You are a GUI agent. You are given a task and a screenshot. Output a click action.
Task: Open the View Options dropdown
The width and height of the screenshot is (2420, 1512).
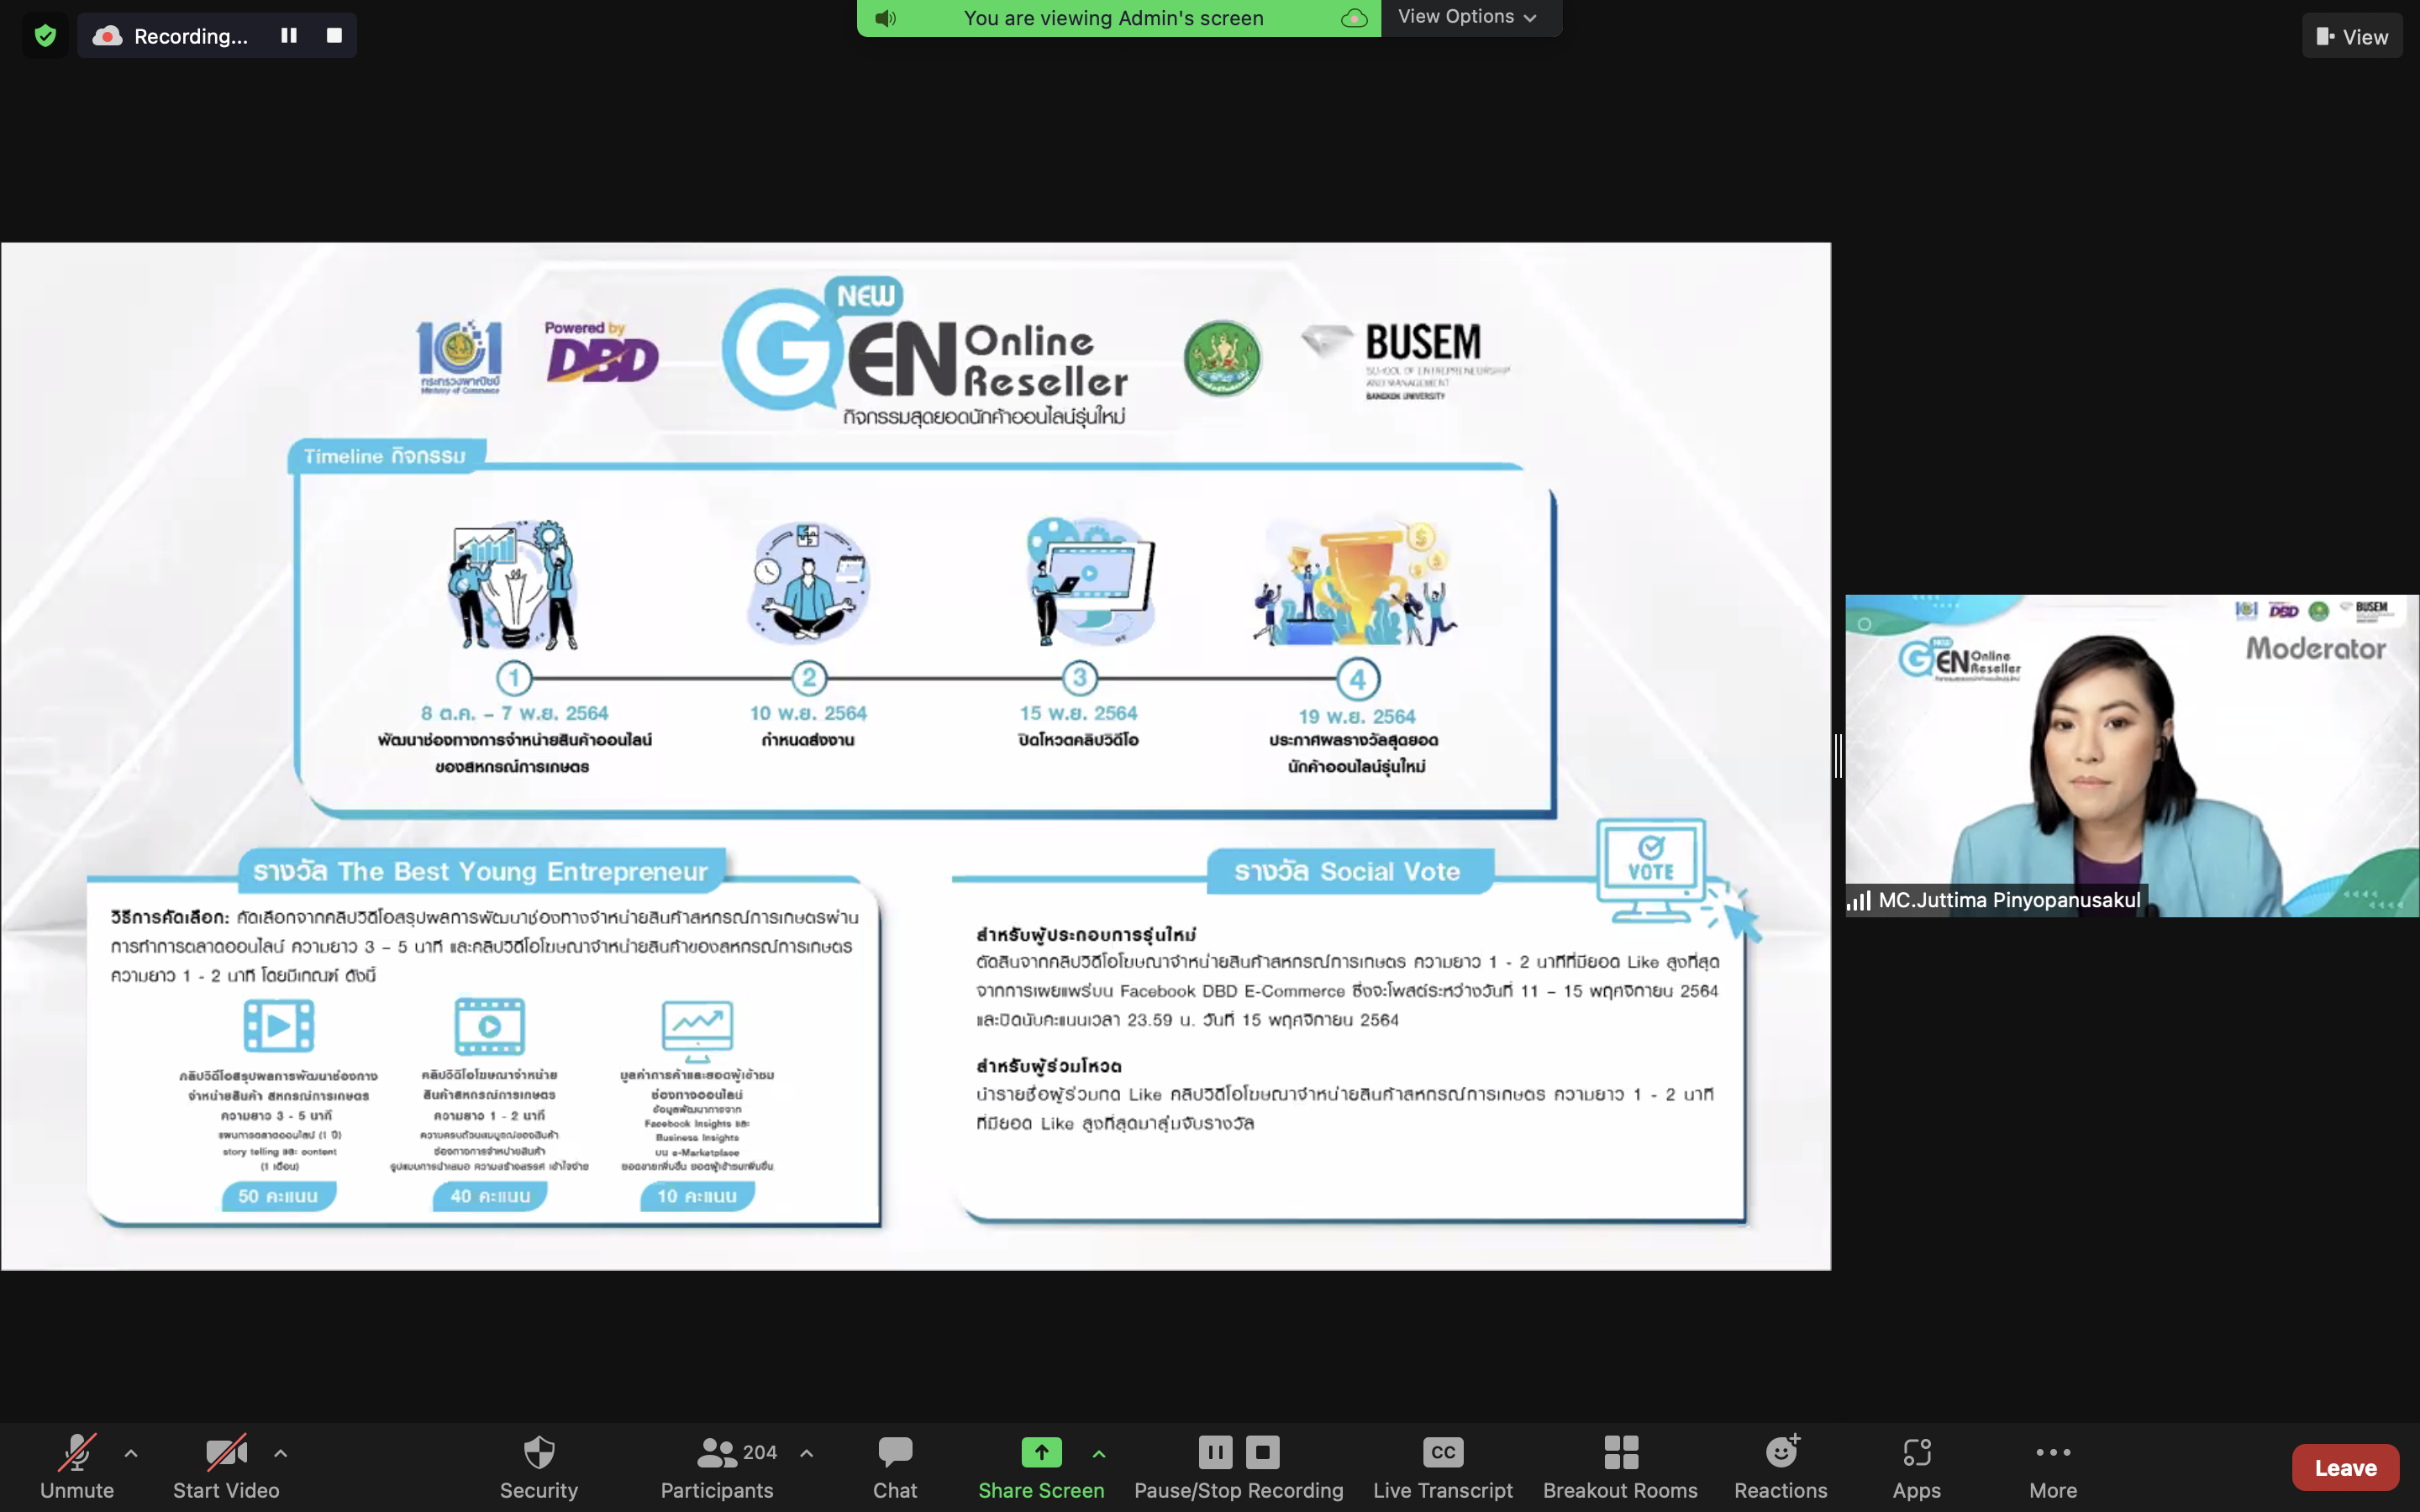tap(1466, 17)
